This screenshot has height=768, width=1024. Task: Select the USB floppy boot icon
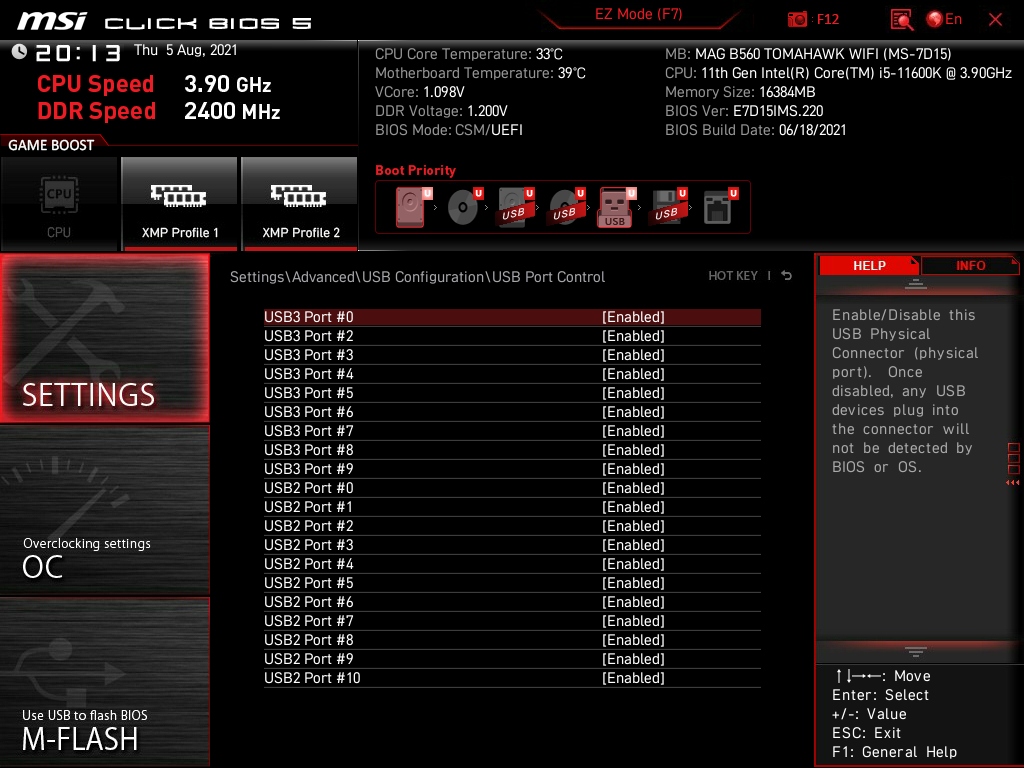[x=667, y=207]
